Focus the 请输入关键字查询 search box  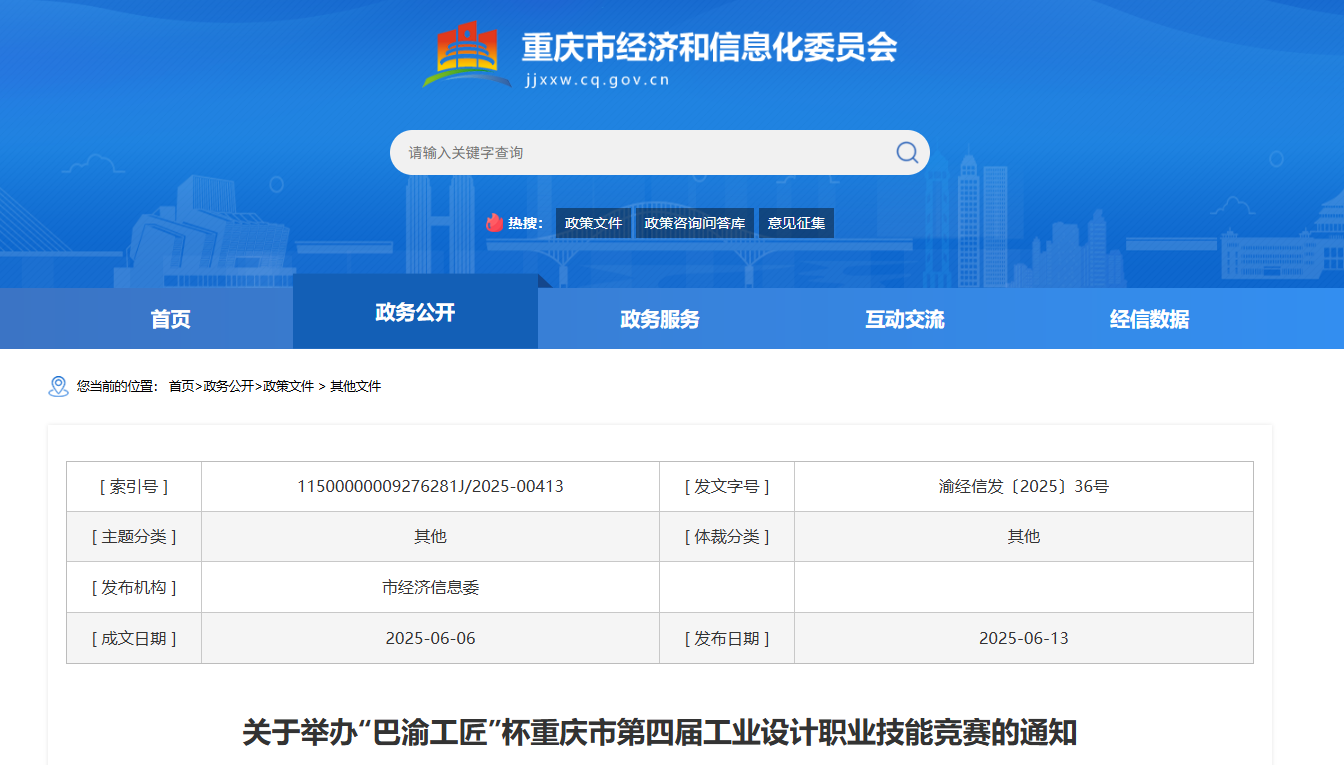(x=640, y=153)
